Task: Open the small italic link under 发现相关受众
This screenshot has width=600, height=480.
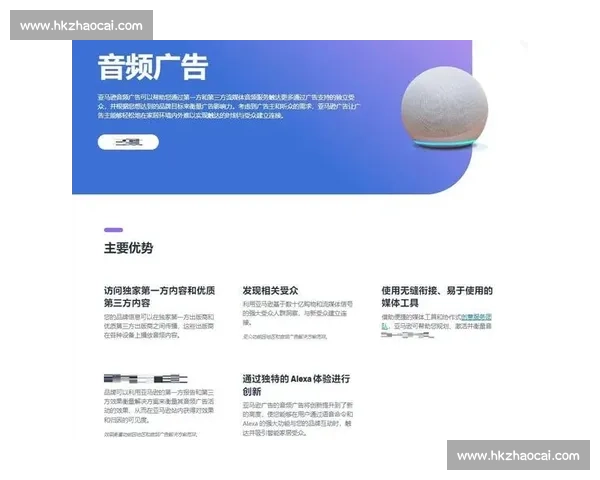Action: pos(285,337)
